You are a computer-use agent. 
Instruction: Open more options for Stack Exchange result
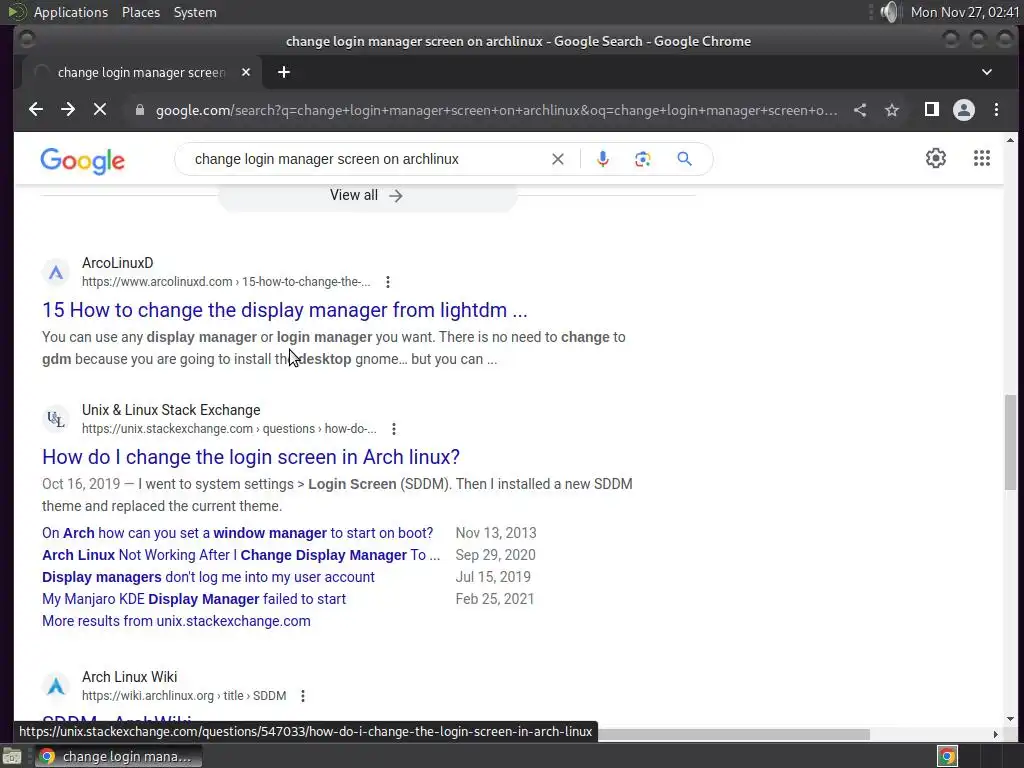[394, 429]
